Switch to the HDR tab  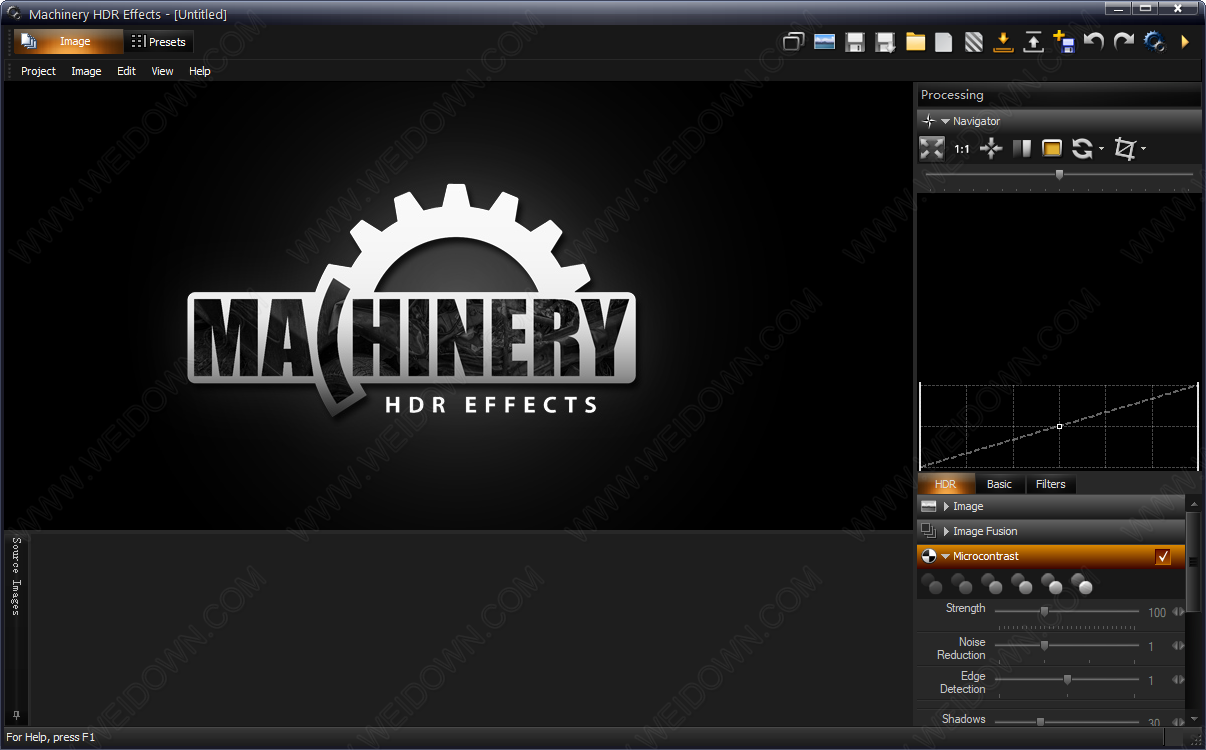[945, 484]
